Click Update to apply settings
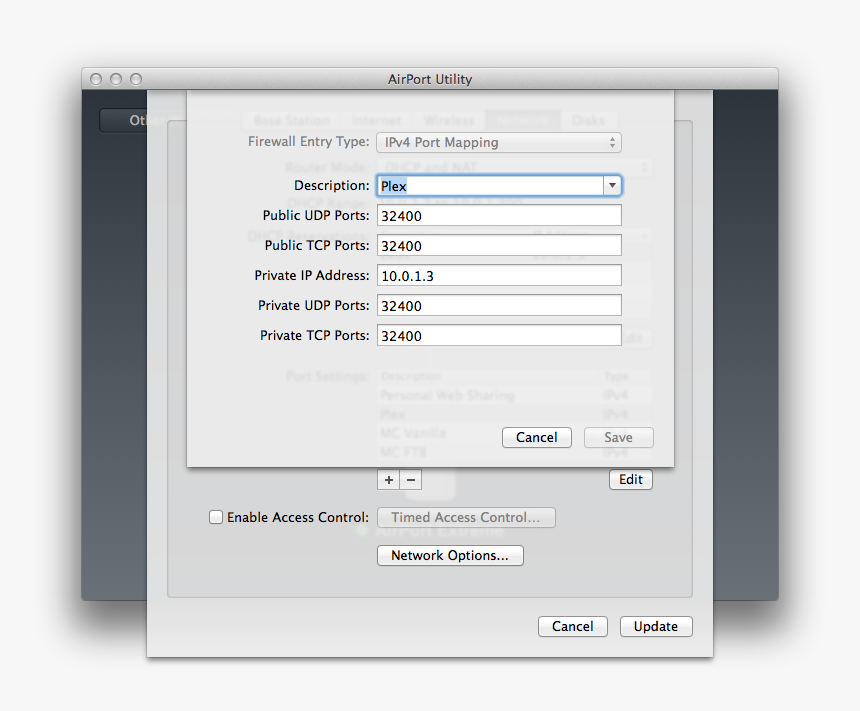 coord(656,627)
